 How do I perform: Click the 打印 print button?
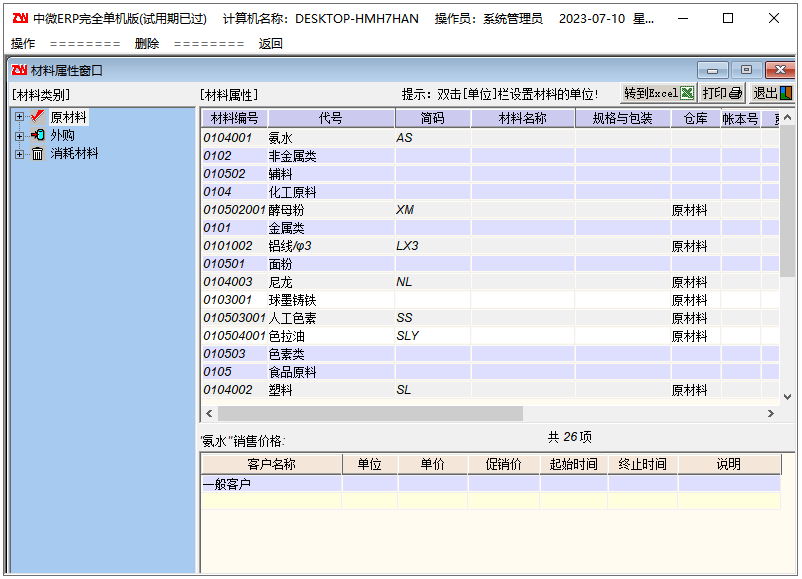(722, 93)
